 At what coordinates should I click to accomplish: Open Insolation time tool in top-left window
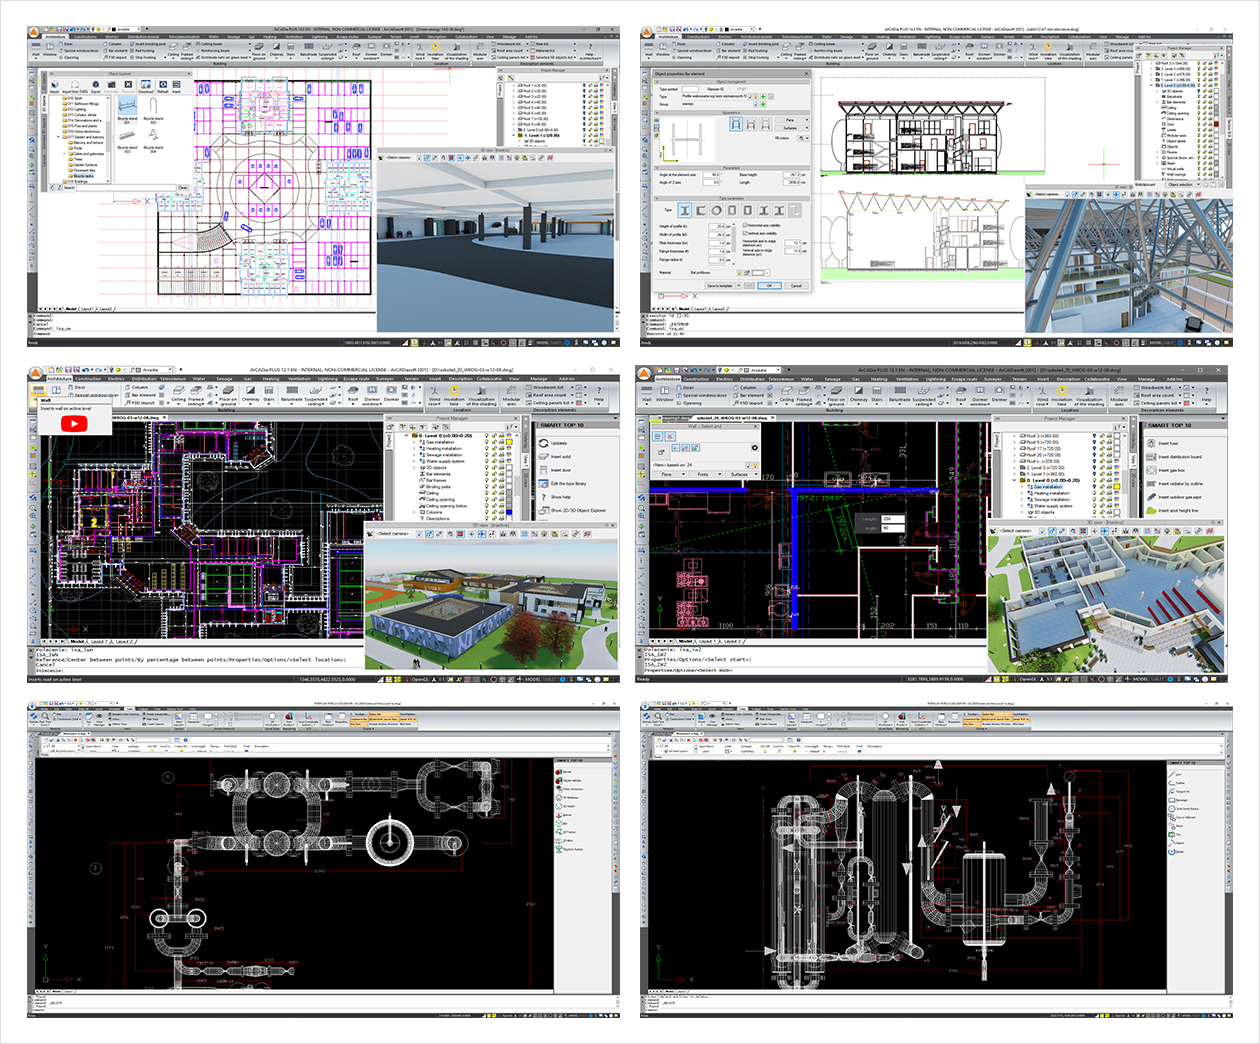[x=436, y=51]
